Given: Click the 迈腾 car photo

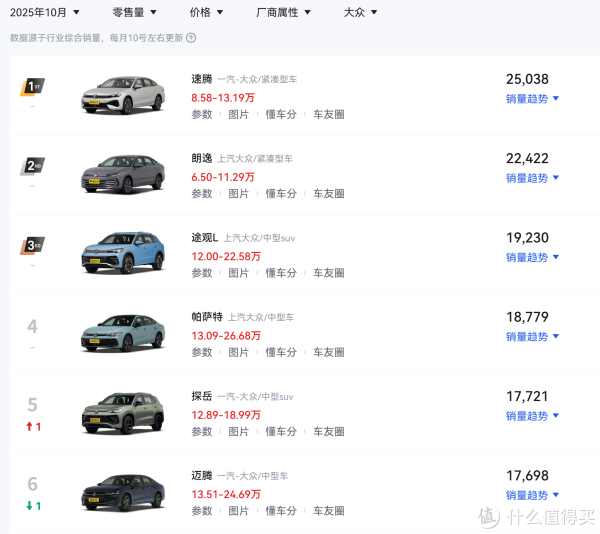Looking at the screenshot, I should pyautogui.click(x=122, y=490).
